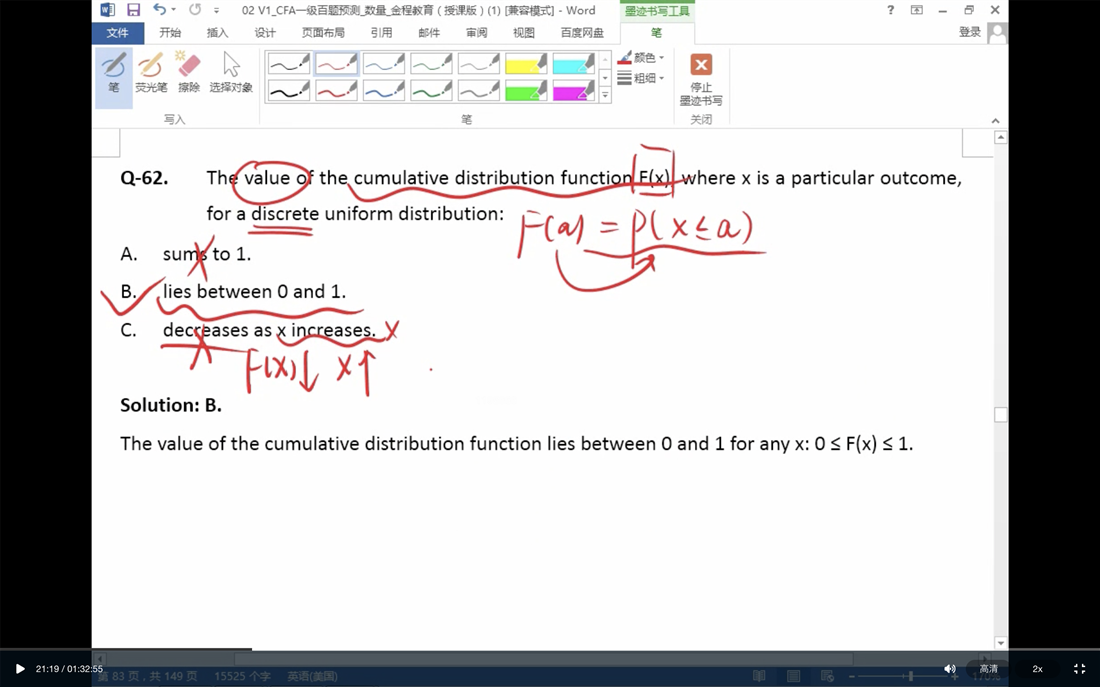
Task: Open Ribbon Display Options
Action: [x=916, y=10]
